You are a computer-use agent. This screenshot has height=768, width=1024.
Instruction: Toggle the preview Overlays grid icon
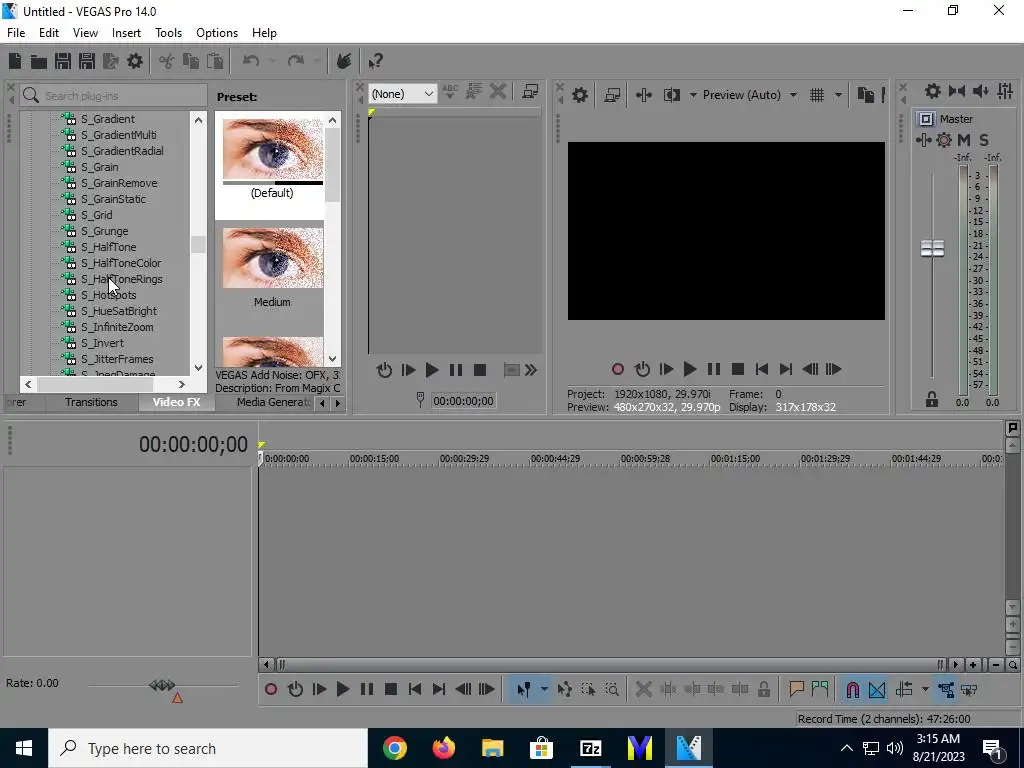point(817,95)
